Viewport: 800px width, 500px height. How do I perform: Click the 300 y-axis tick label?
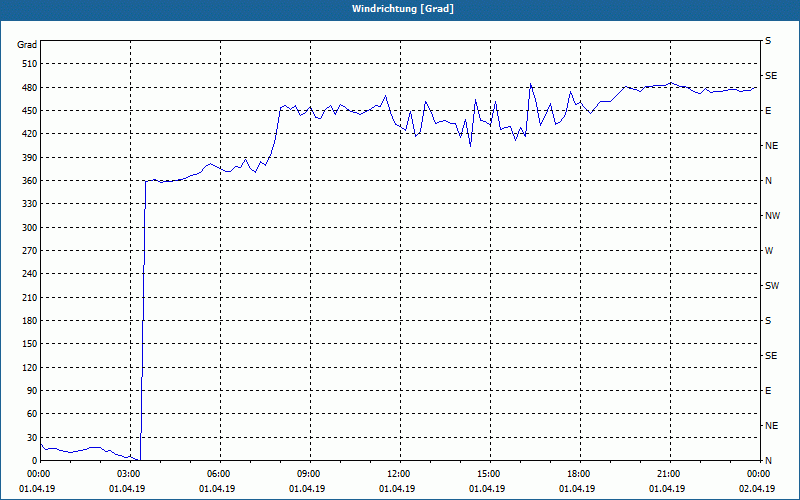click(x=31, y=228)
